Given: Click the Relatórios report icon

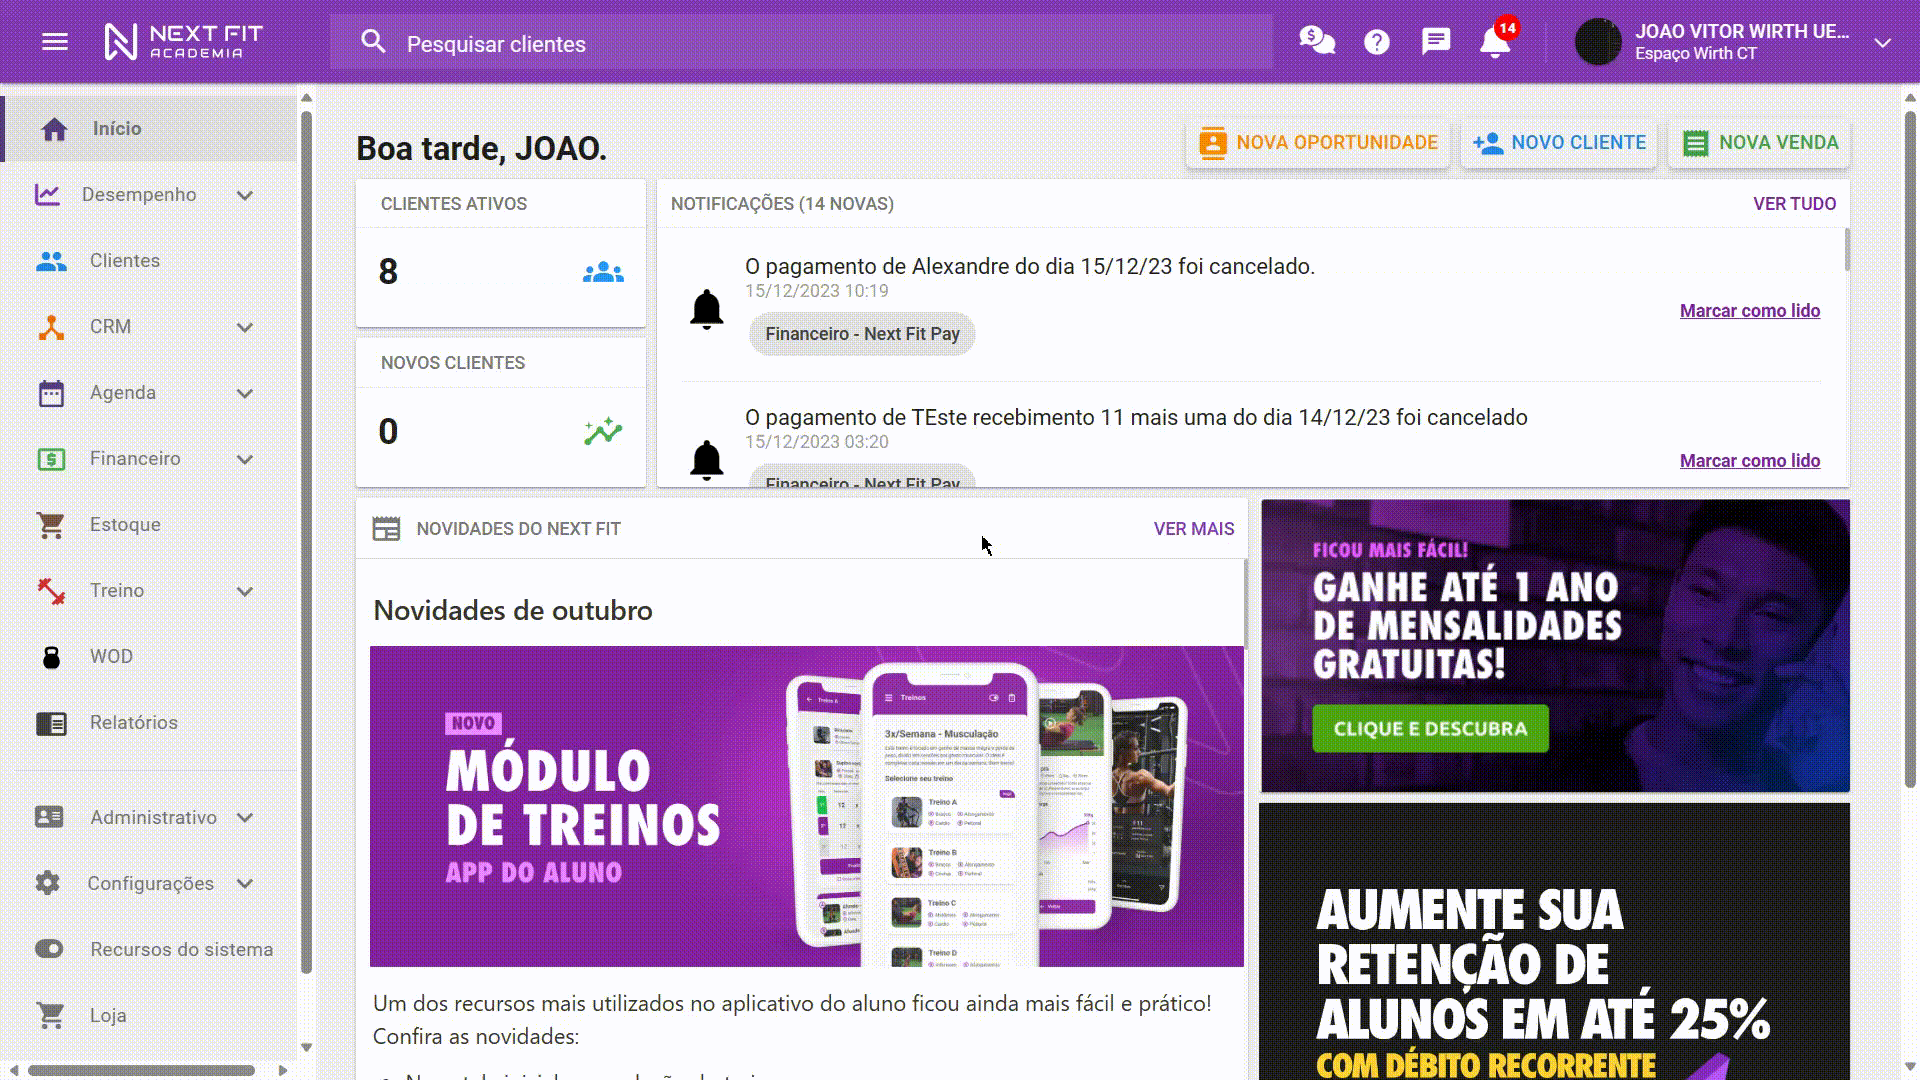Looking at the screenshot, I should 51,723.
